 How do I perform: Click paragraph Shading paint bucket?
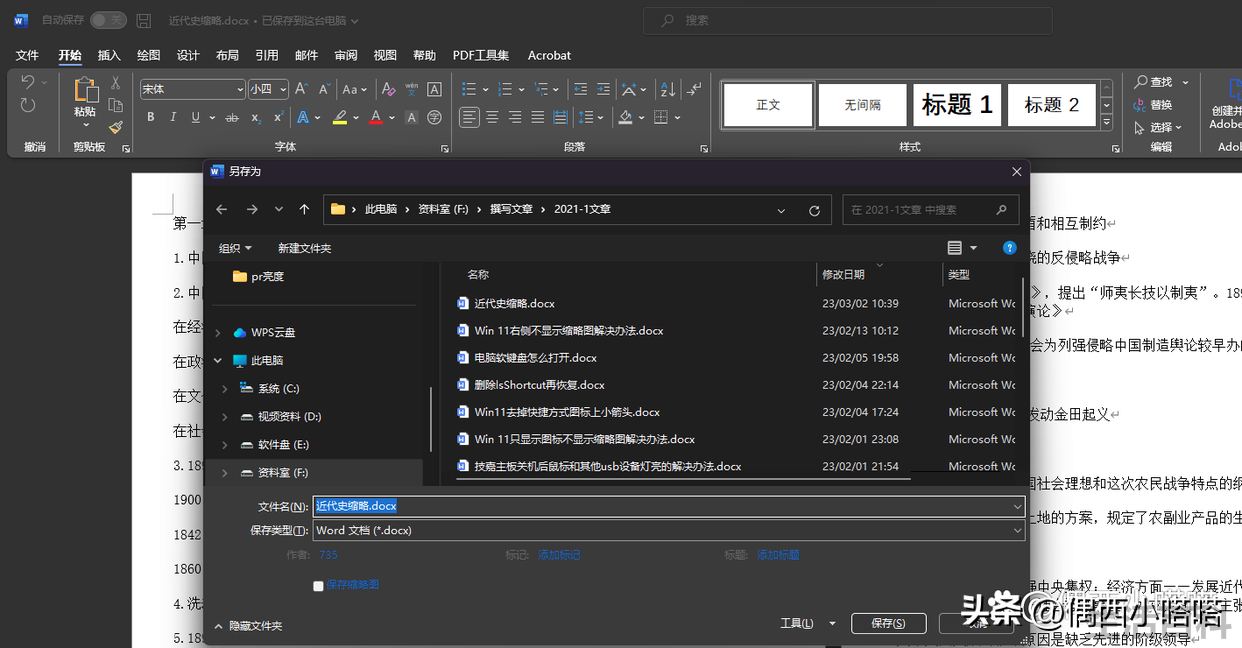pos(625,117)
